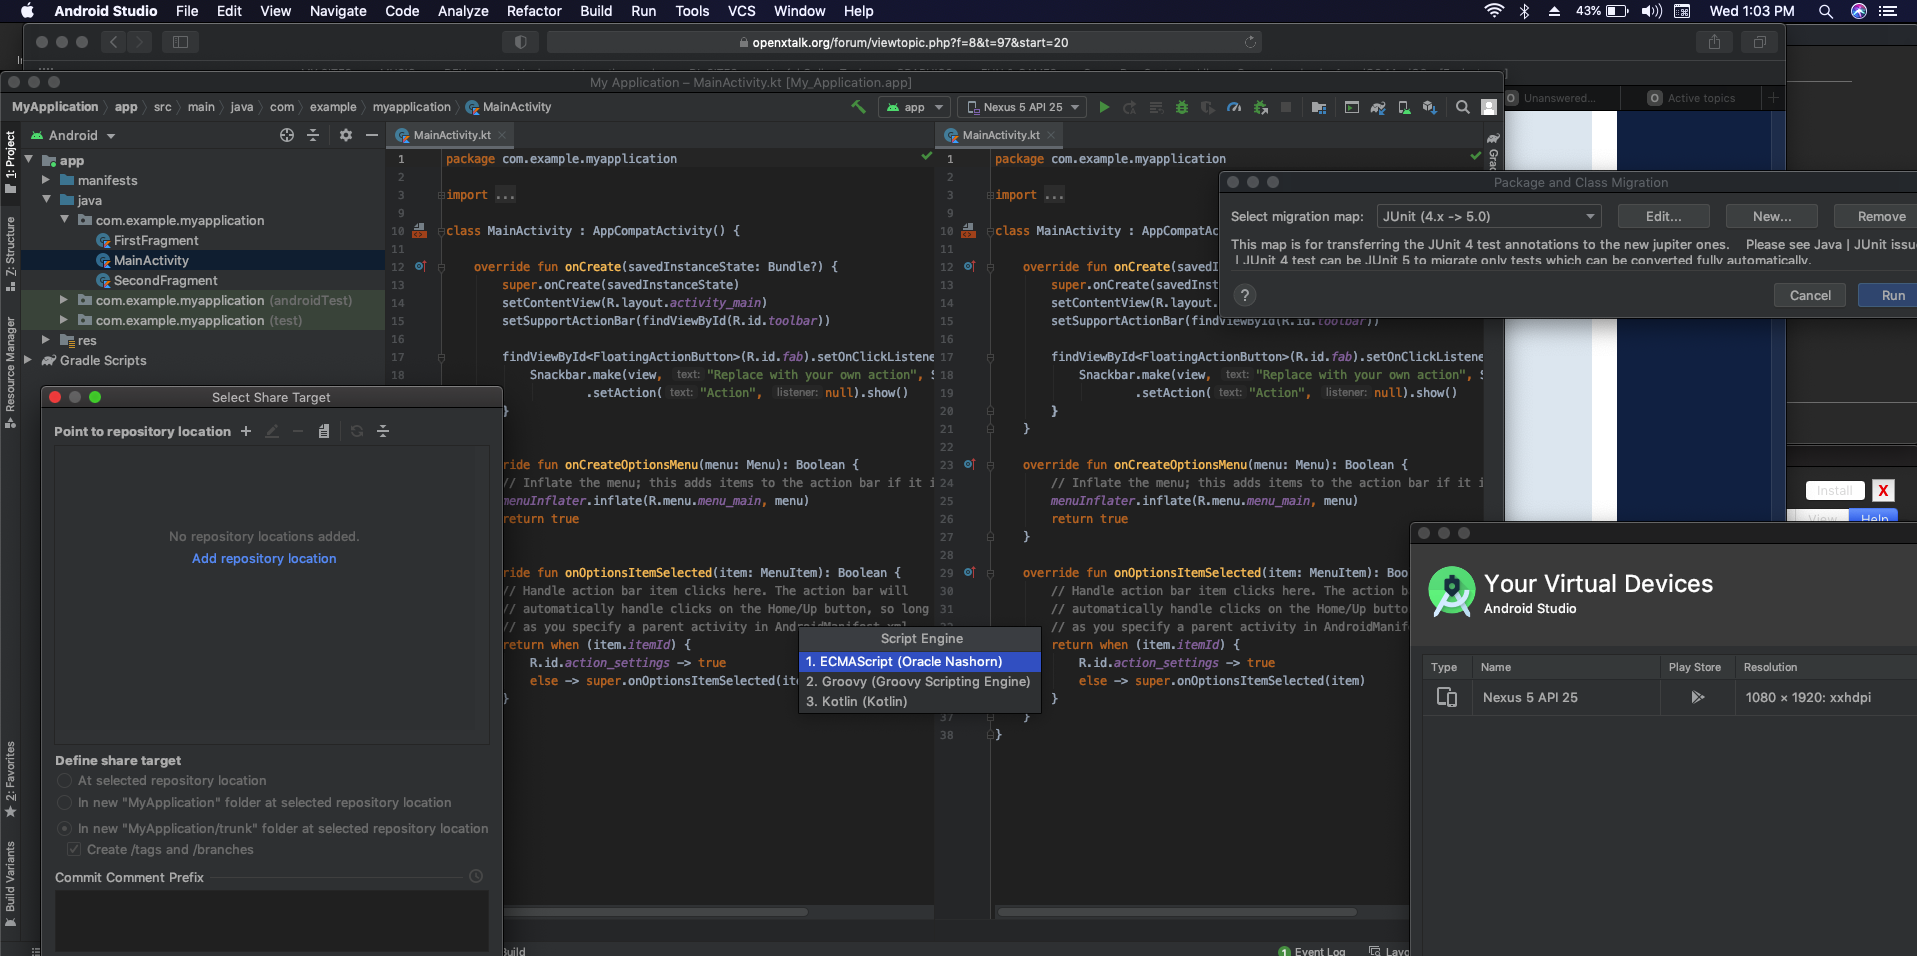Click the macOS Spotlight search icon
Viewport: 1917px width, 956px height.
click(1826, 11)
